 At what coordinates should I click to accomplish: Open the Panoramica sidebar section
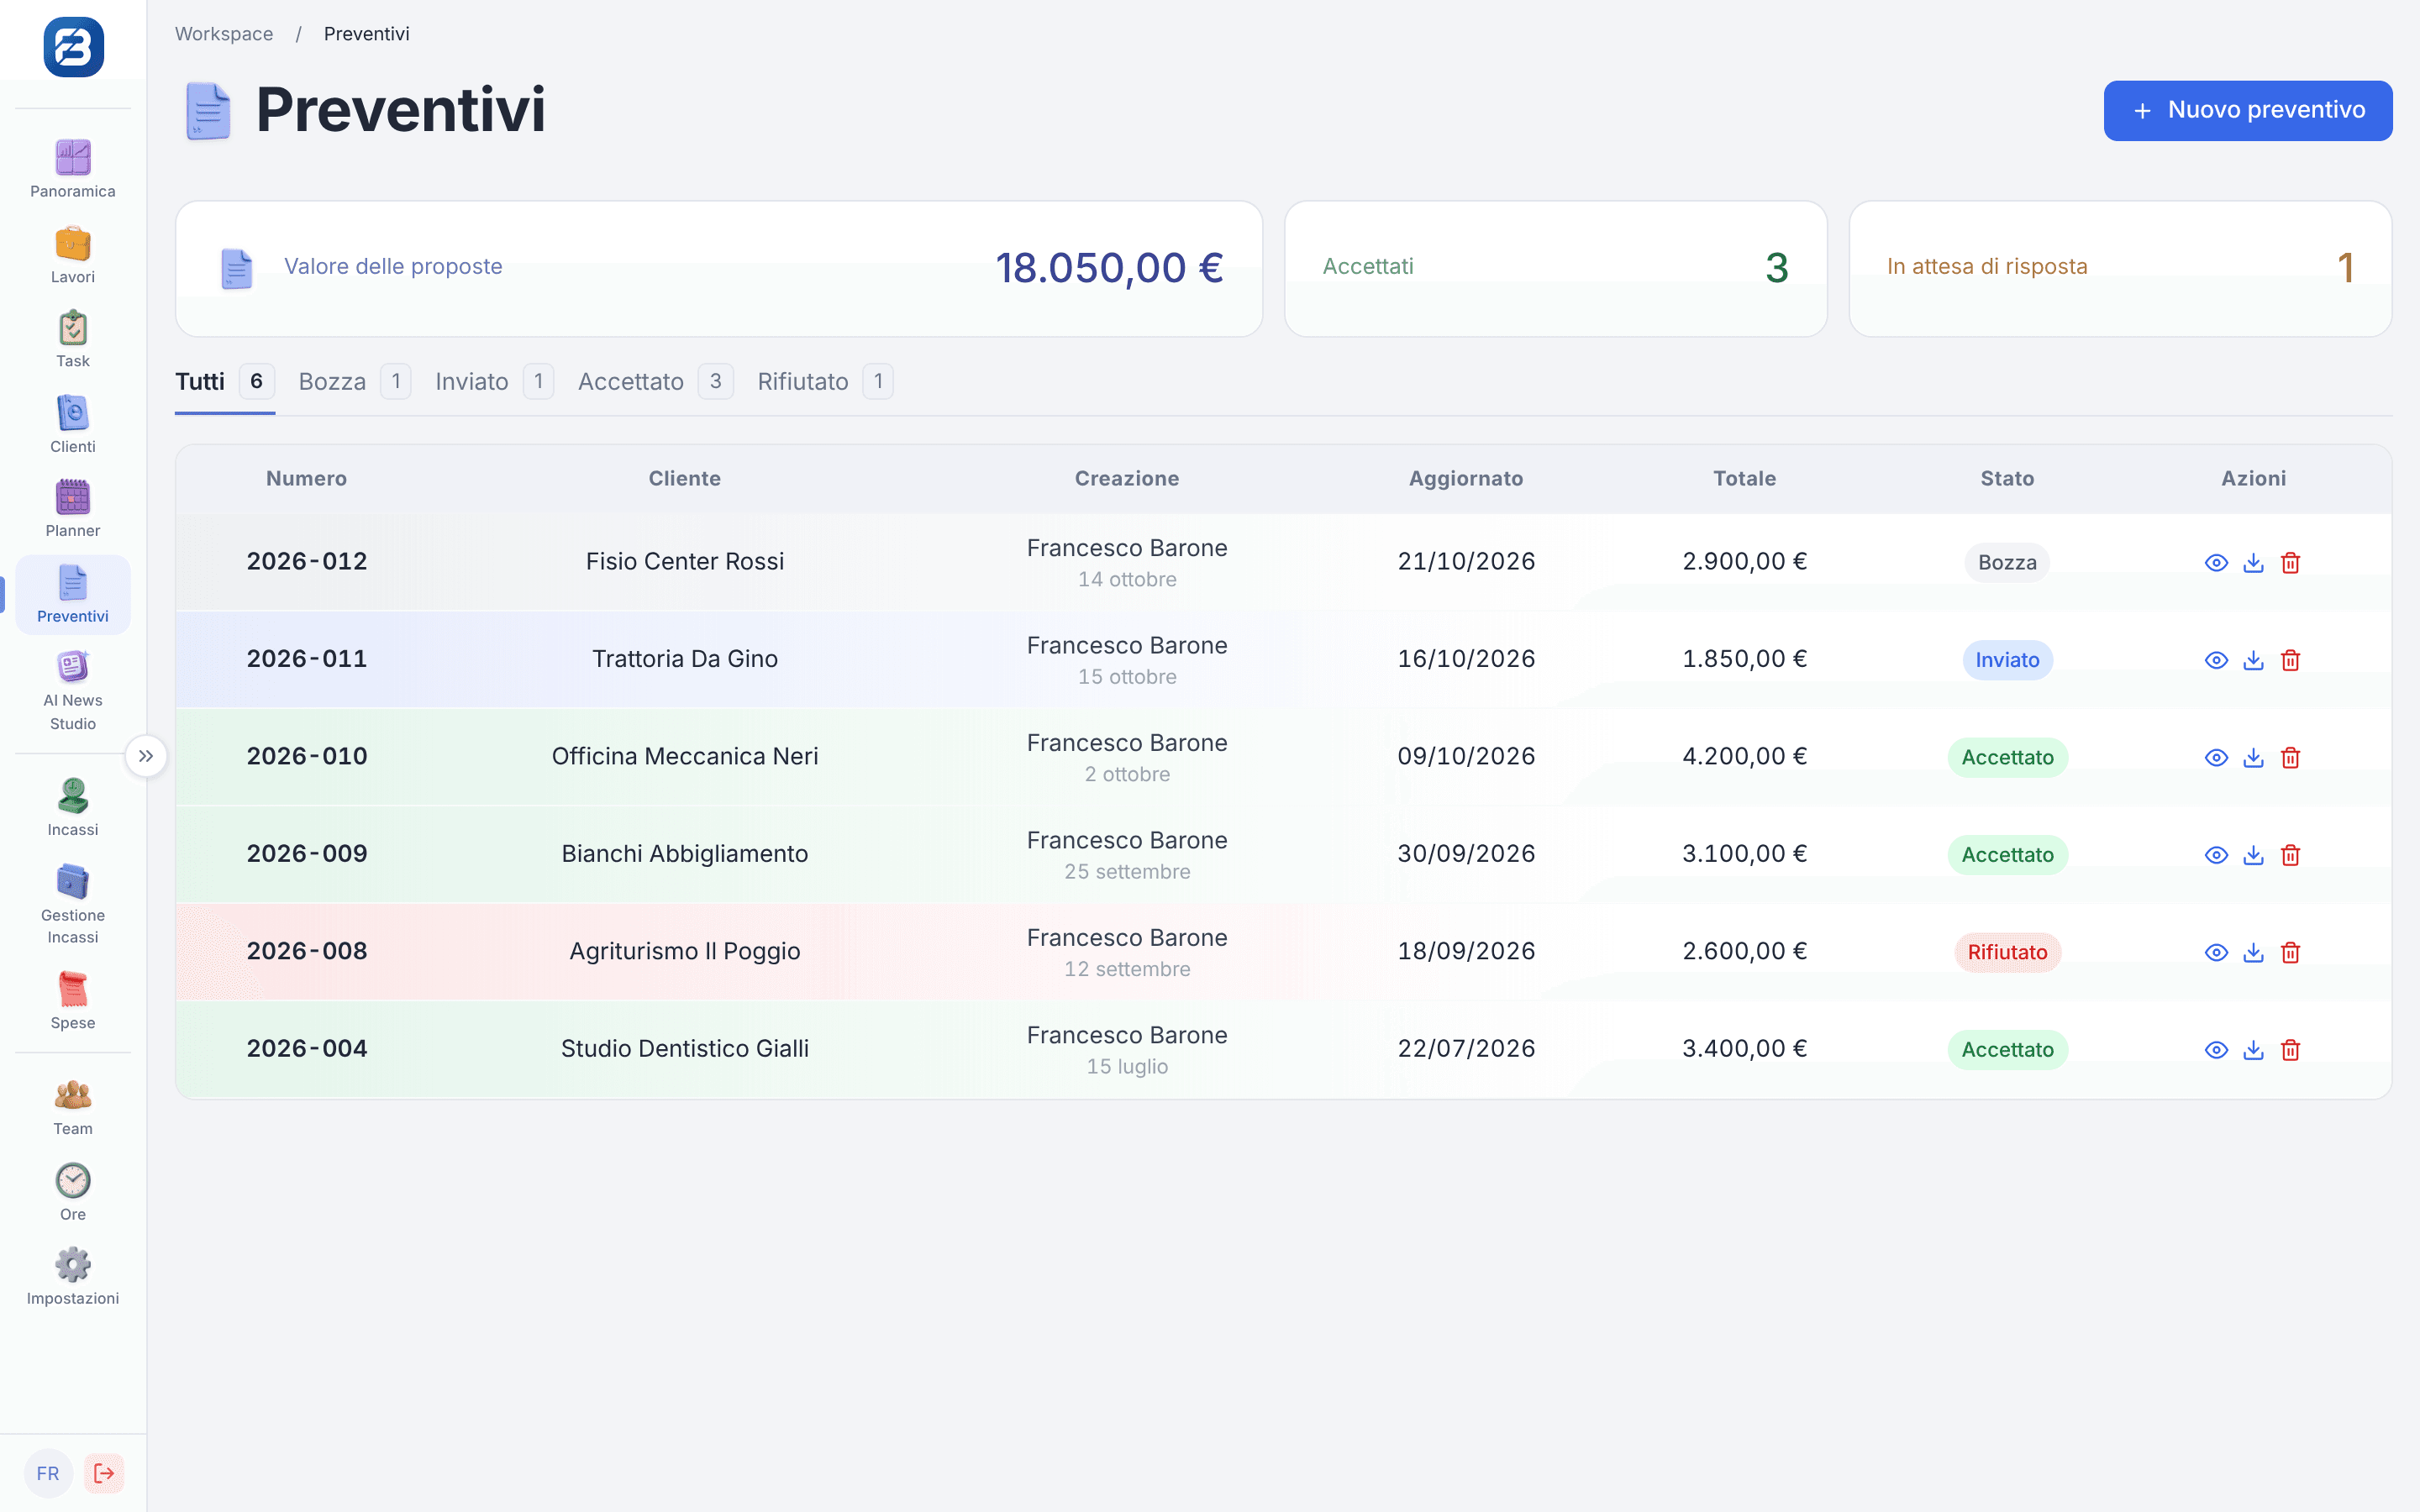coord(73,169)
